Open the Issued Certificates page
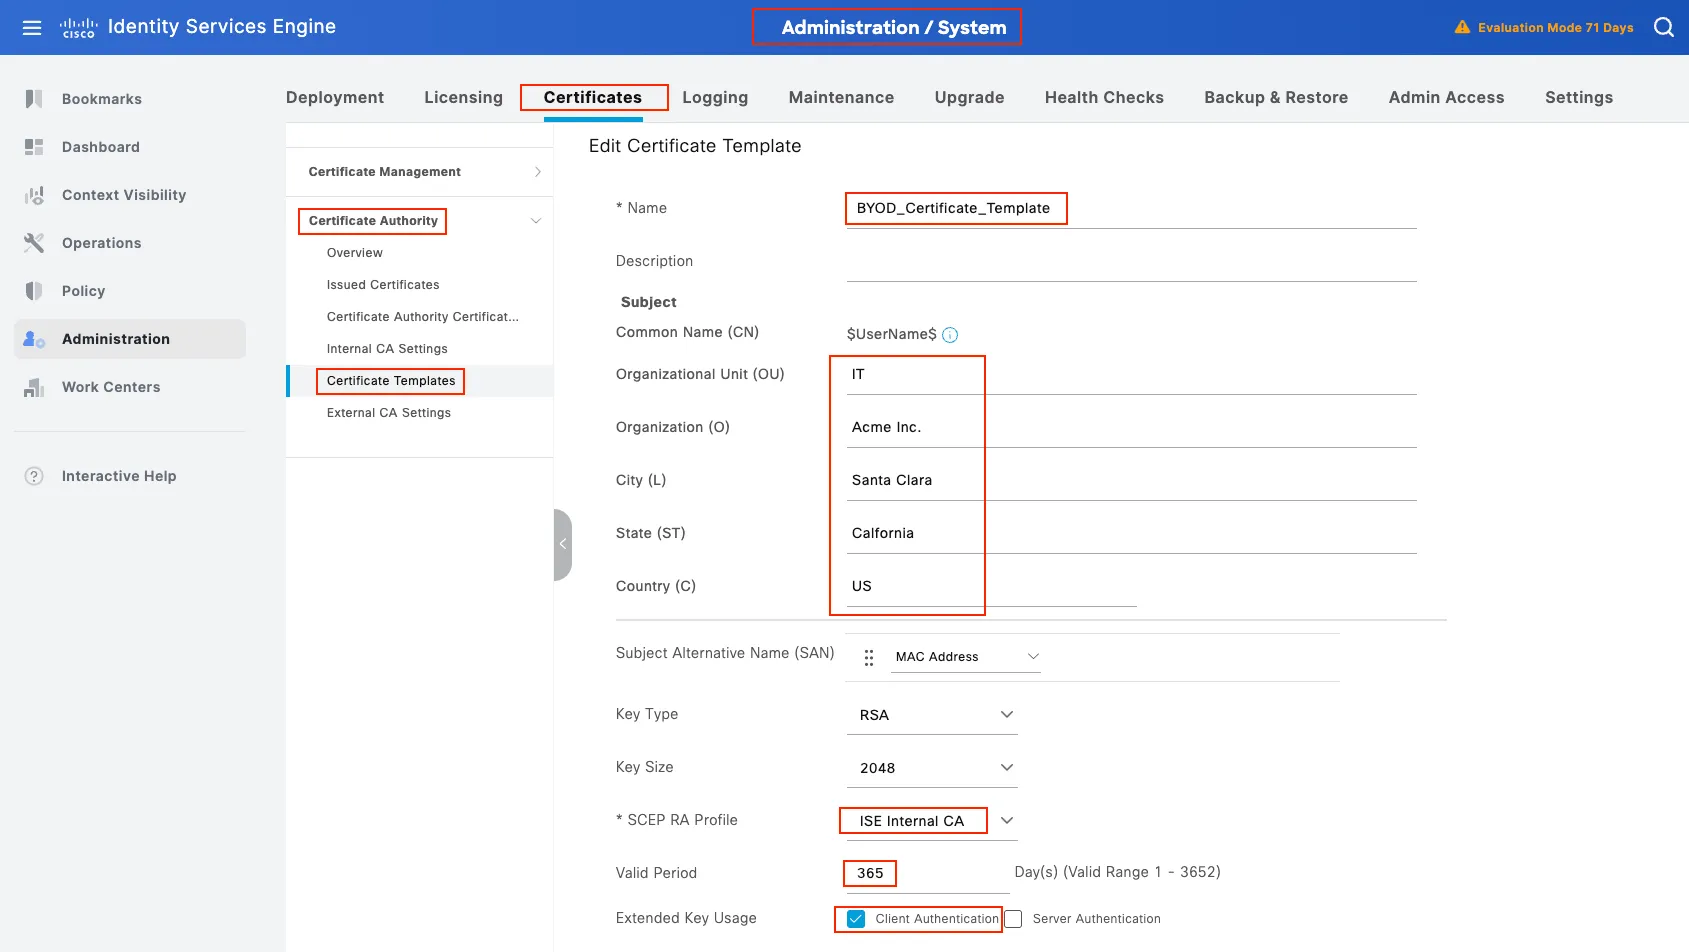This screenshot has width=1689, height=952. [x=383, y=285]
